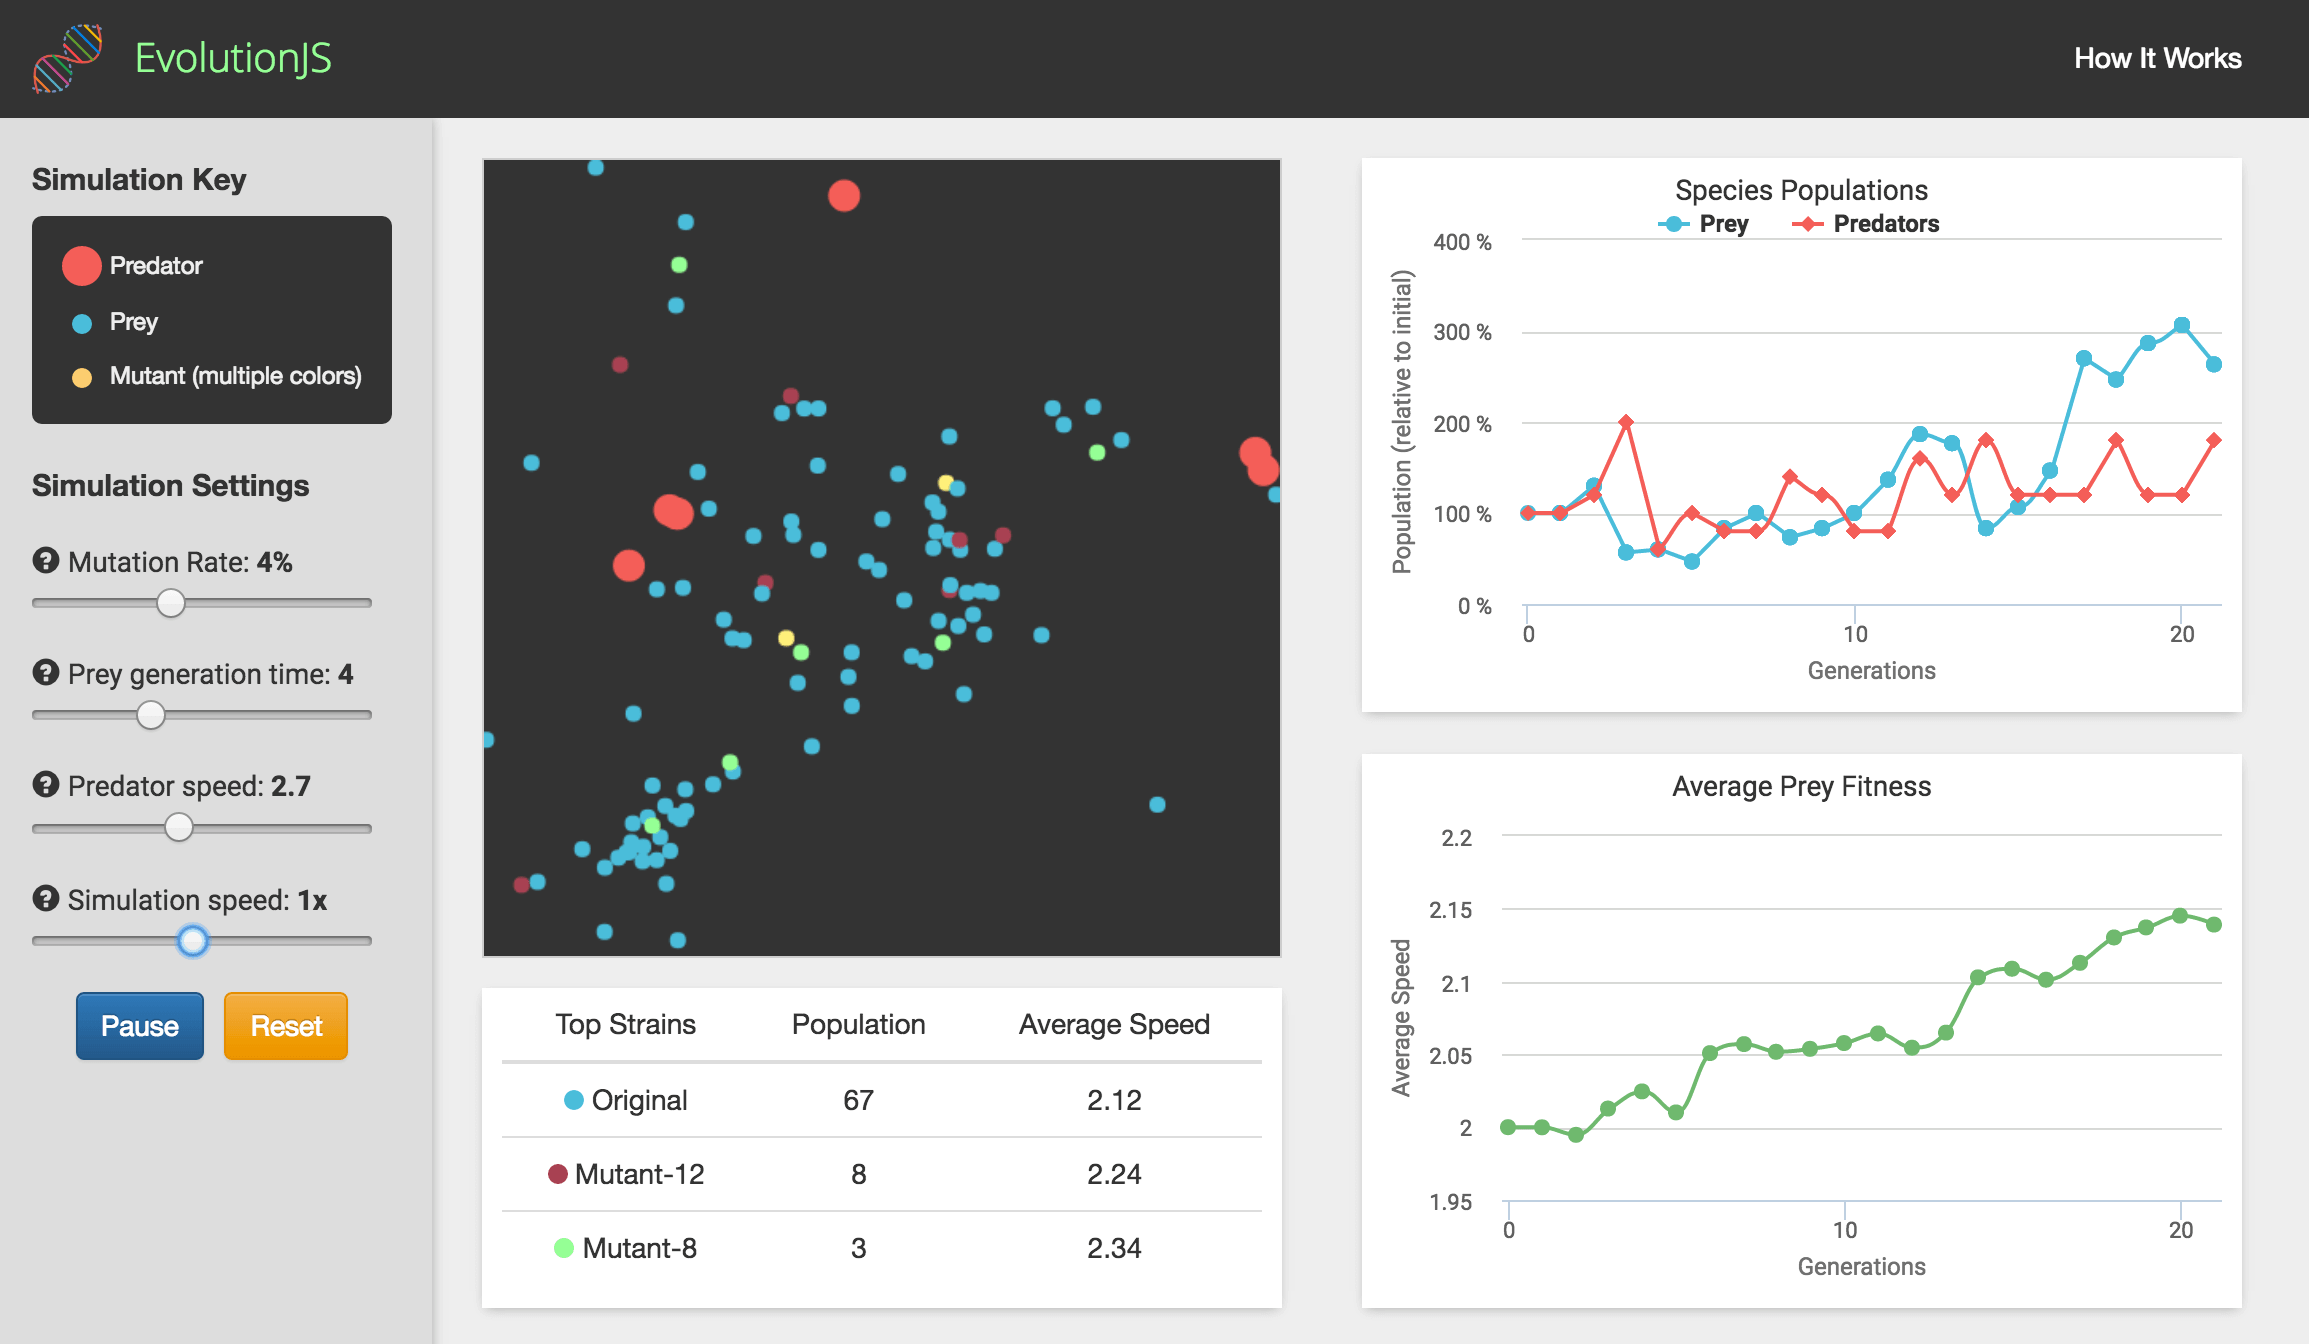Click blue Prey dot in key

(82, 323)
